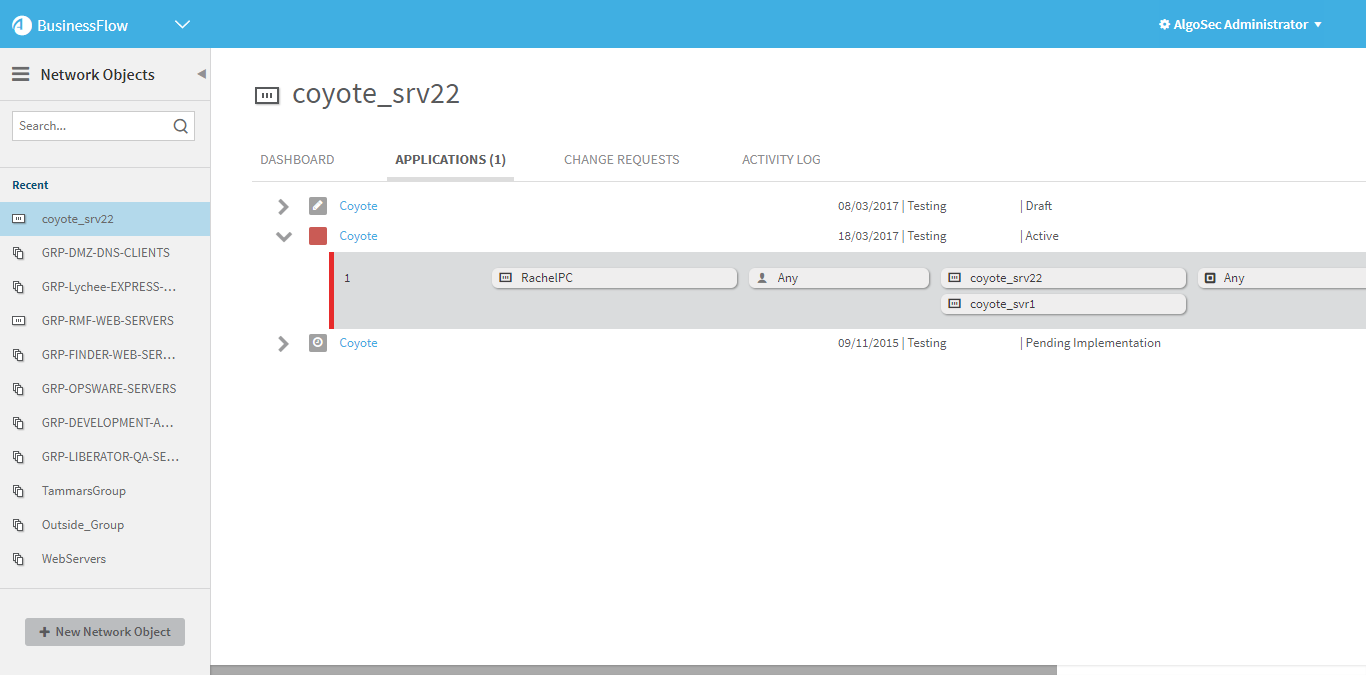Image resolution: width=1366 pixels, height=675 pixels.
Task: Click the host icon next to RachelPC
Action: click(505, 278)
